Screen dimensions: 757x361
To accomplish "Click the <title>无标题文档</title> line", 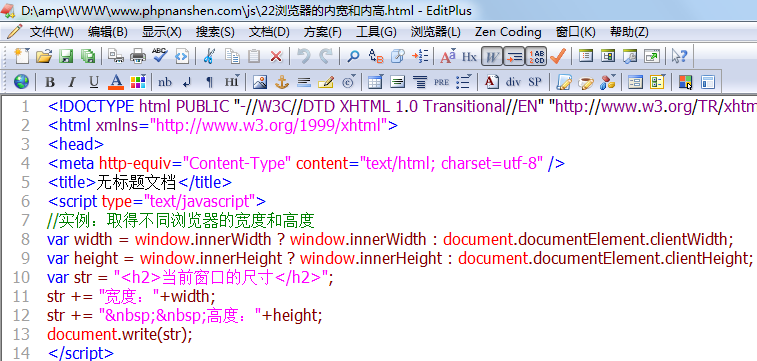I will pos(140,182).
